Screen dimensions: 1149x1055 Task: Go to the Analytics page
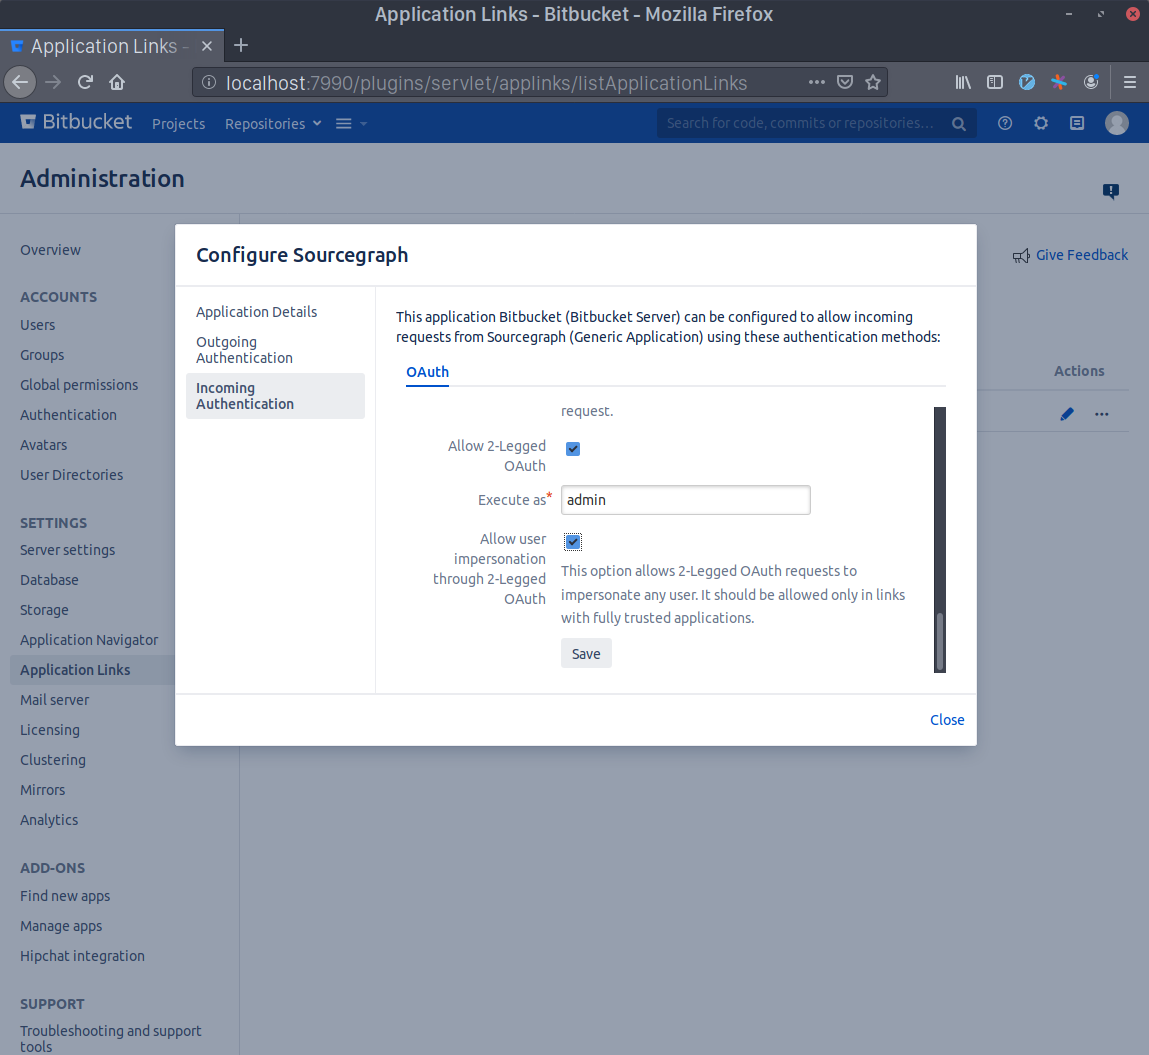coord(49,820)
